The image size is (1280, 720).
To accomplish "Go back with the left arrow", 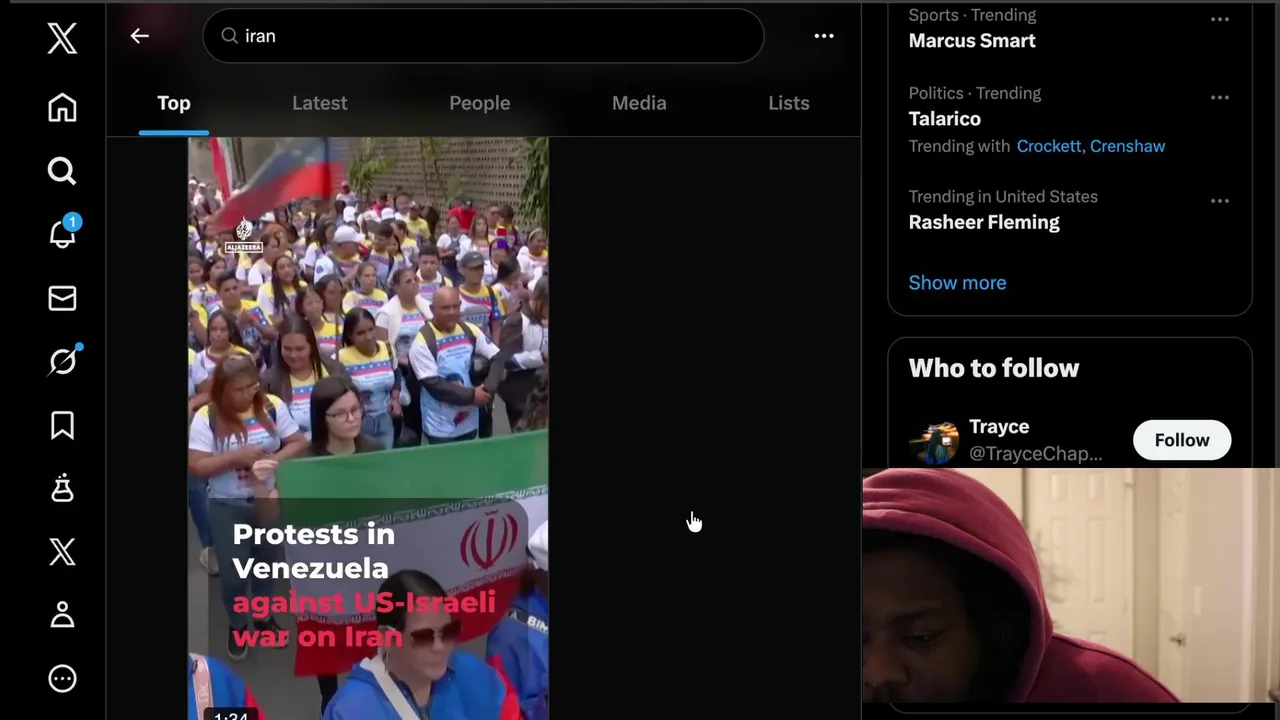I will [x=139, y=36].
